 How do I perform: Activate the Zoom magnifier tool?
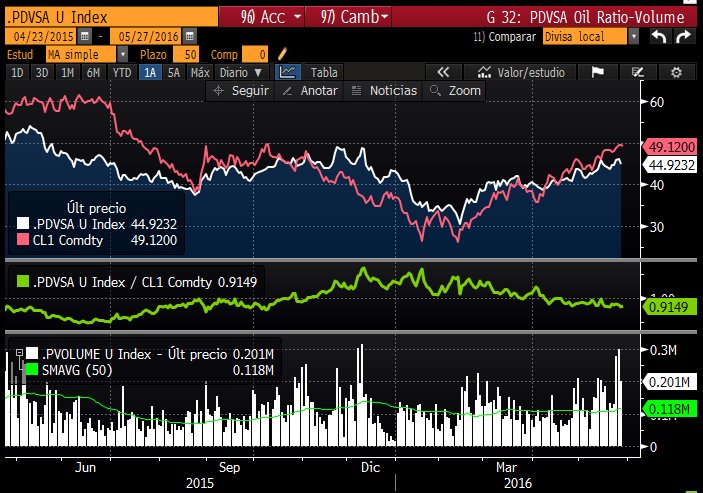(455, 91)
